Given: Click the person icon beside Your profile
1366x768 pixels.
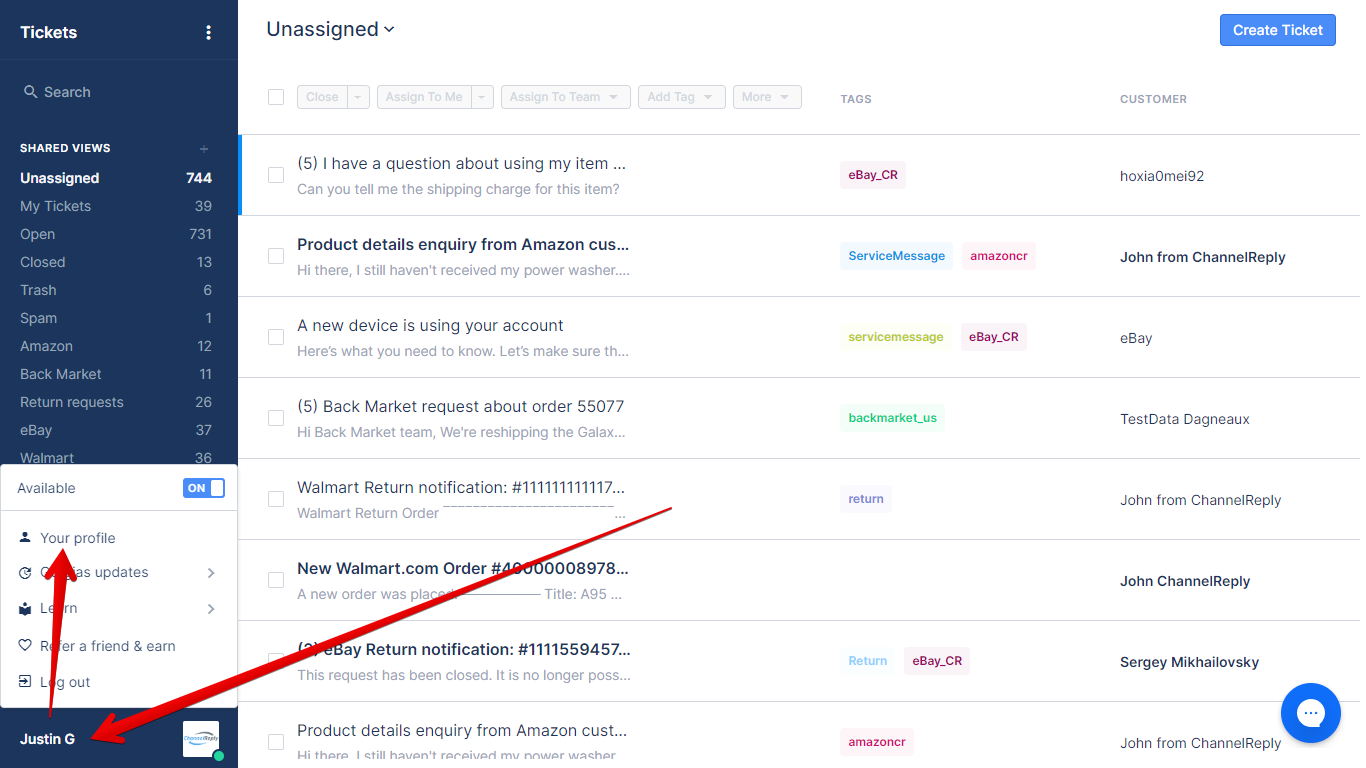Looking at the screenshot, I should pos(25,537).
